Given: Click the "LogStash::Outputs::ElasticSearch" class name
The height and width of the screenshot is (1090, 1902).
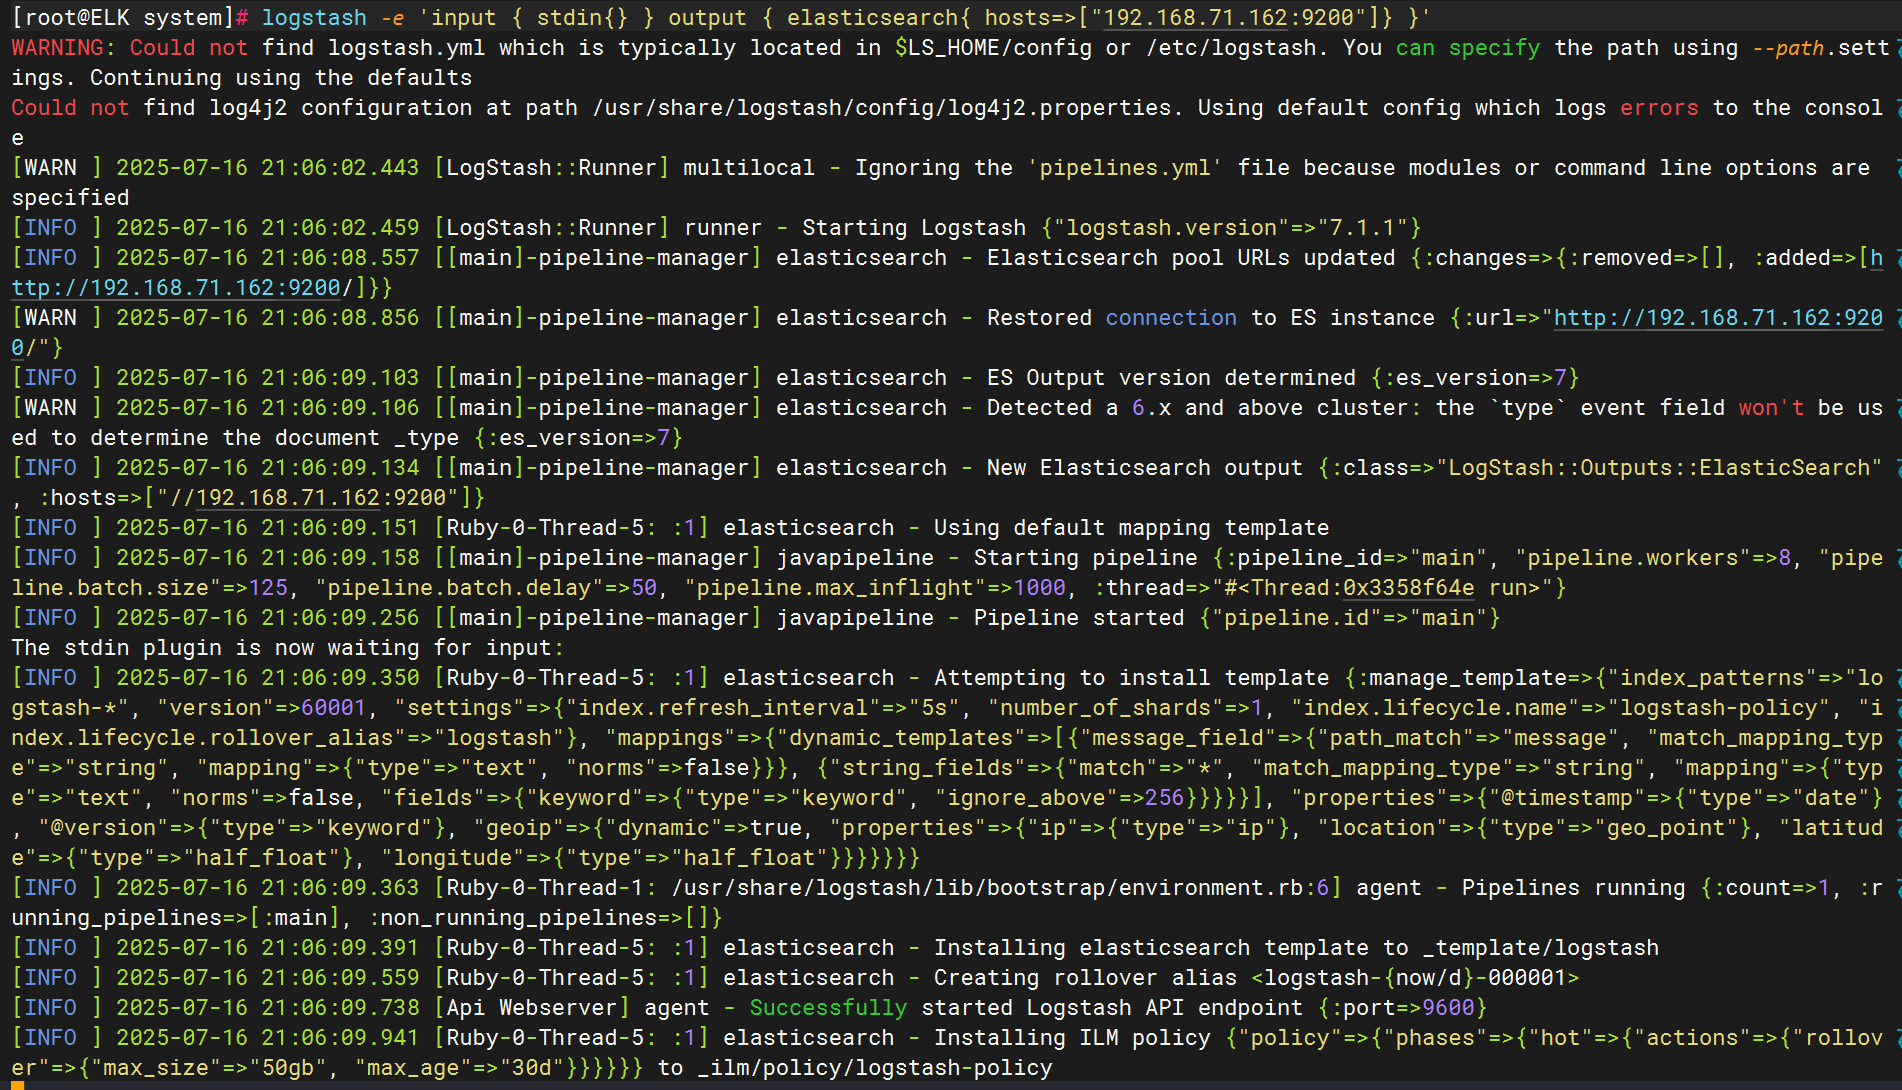Looking at the screenshot, I should pos(1659,468).
